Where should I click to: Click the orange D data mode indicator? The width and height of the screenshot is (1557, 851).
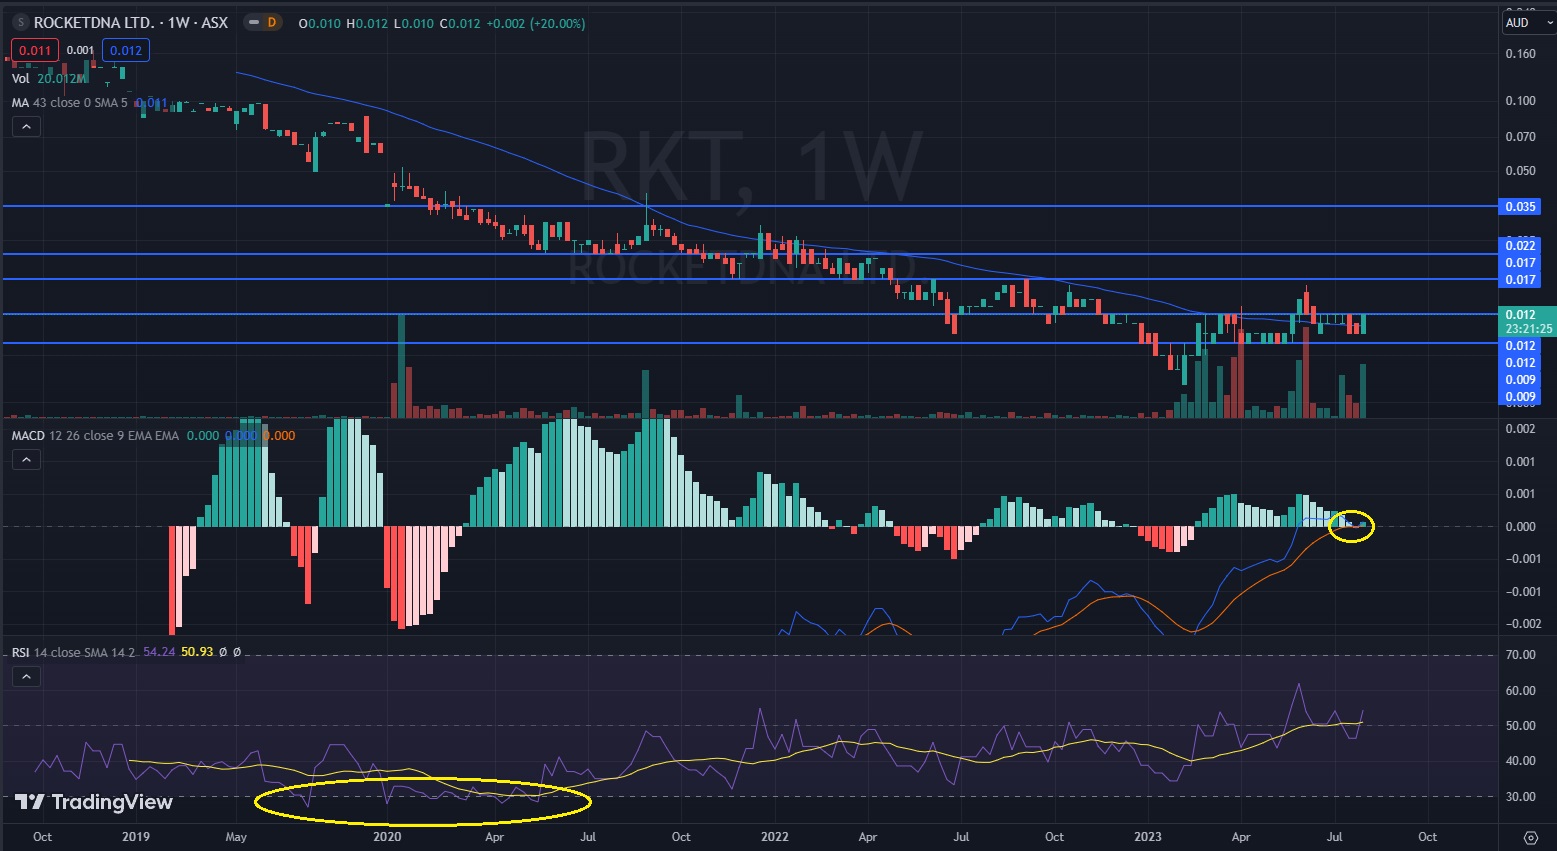click(271, 22)
